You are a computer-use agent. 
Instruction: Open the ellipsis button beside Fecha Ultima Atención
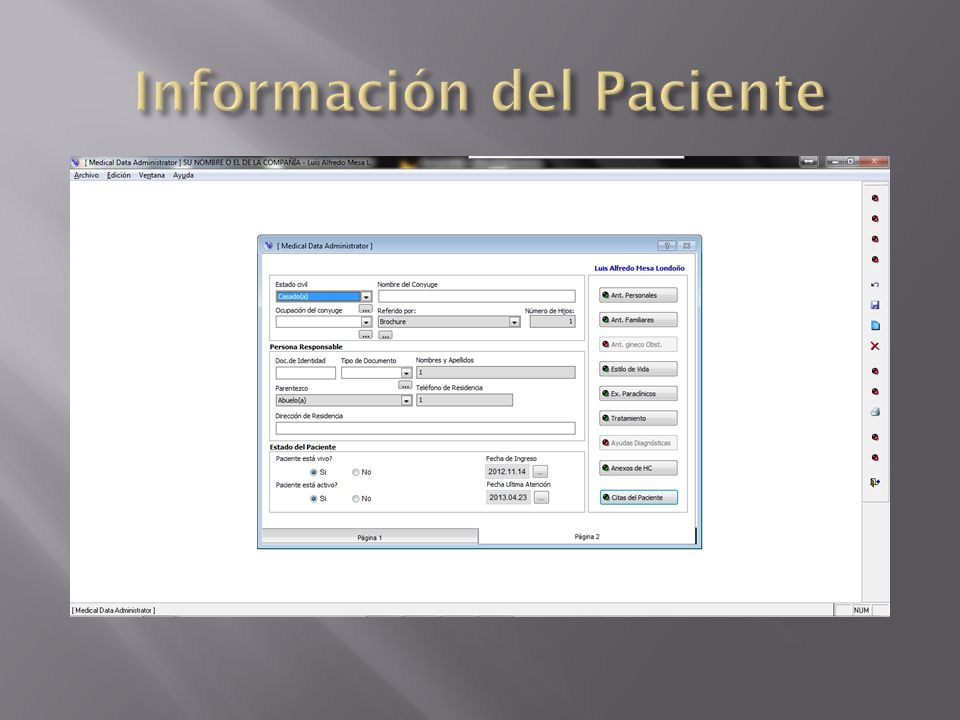point(541,498)
